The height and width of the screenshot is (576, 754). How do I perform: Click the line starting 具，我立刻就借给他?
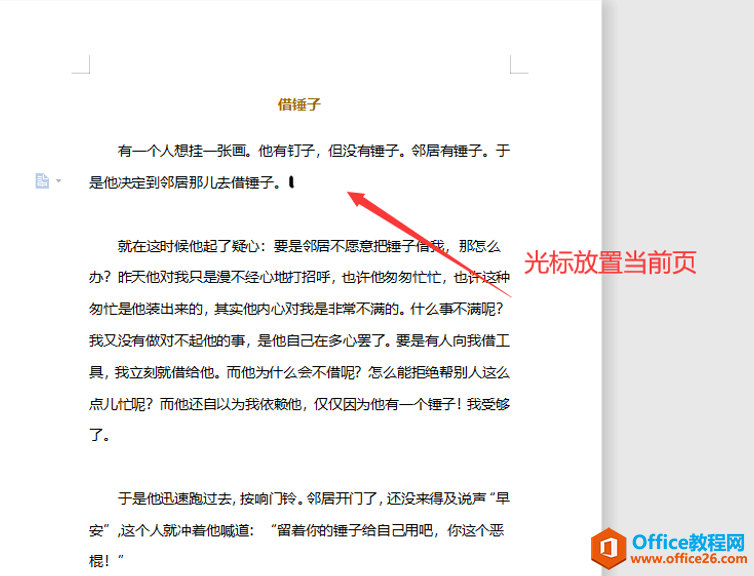(299, 372)
